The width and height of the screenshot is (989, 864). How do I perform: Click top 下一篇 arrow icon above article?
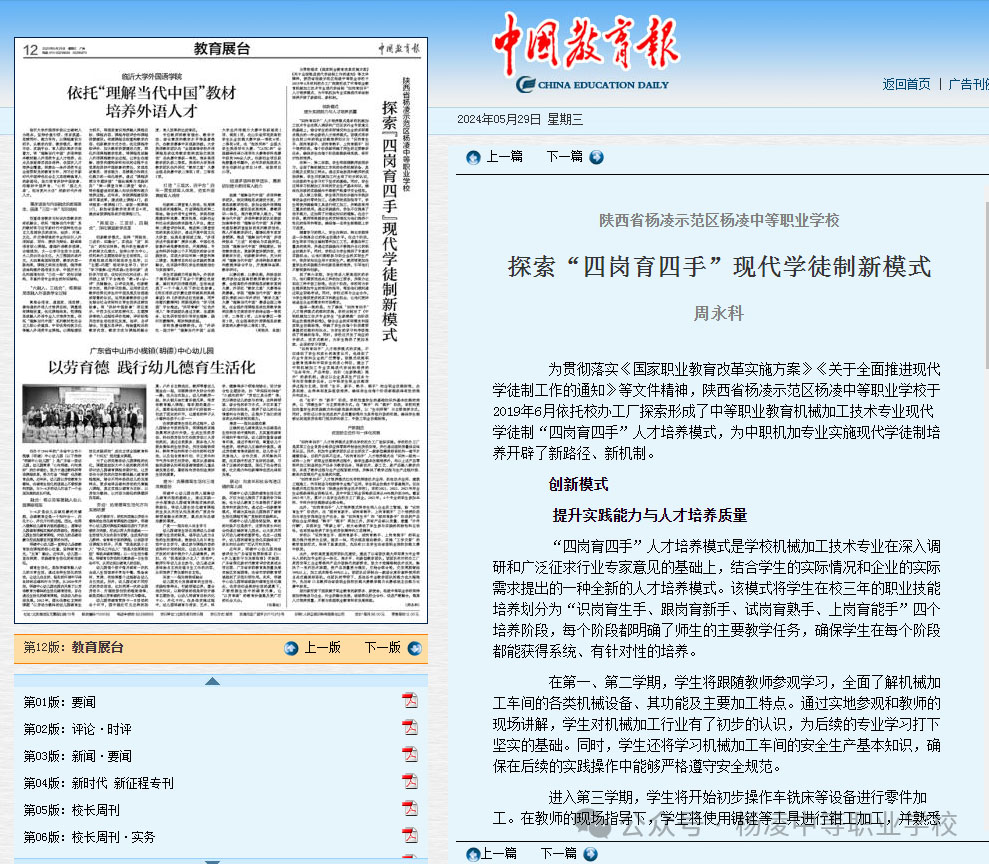(596, 157)
